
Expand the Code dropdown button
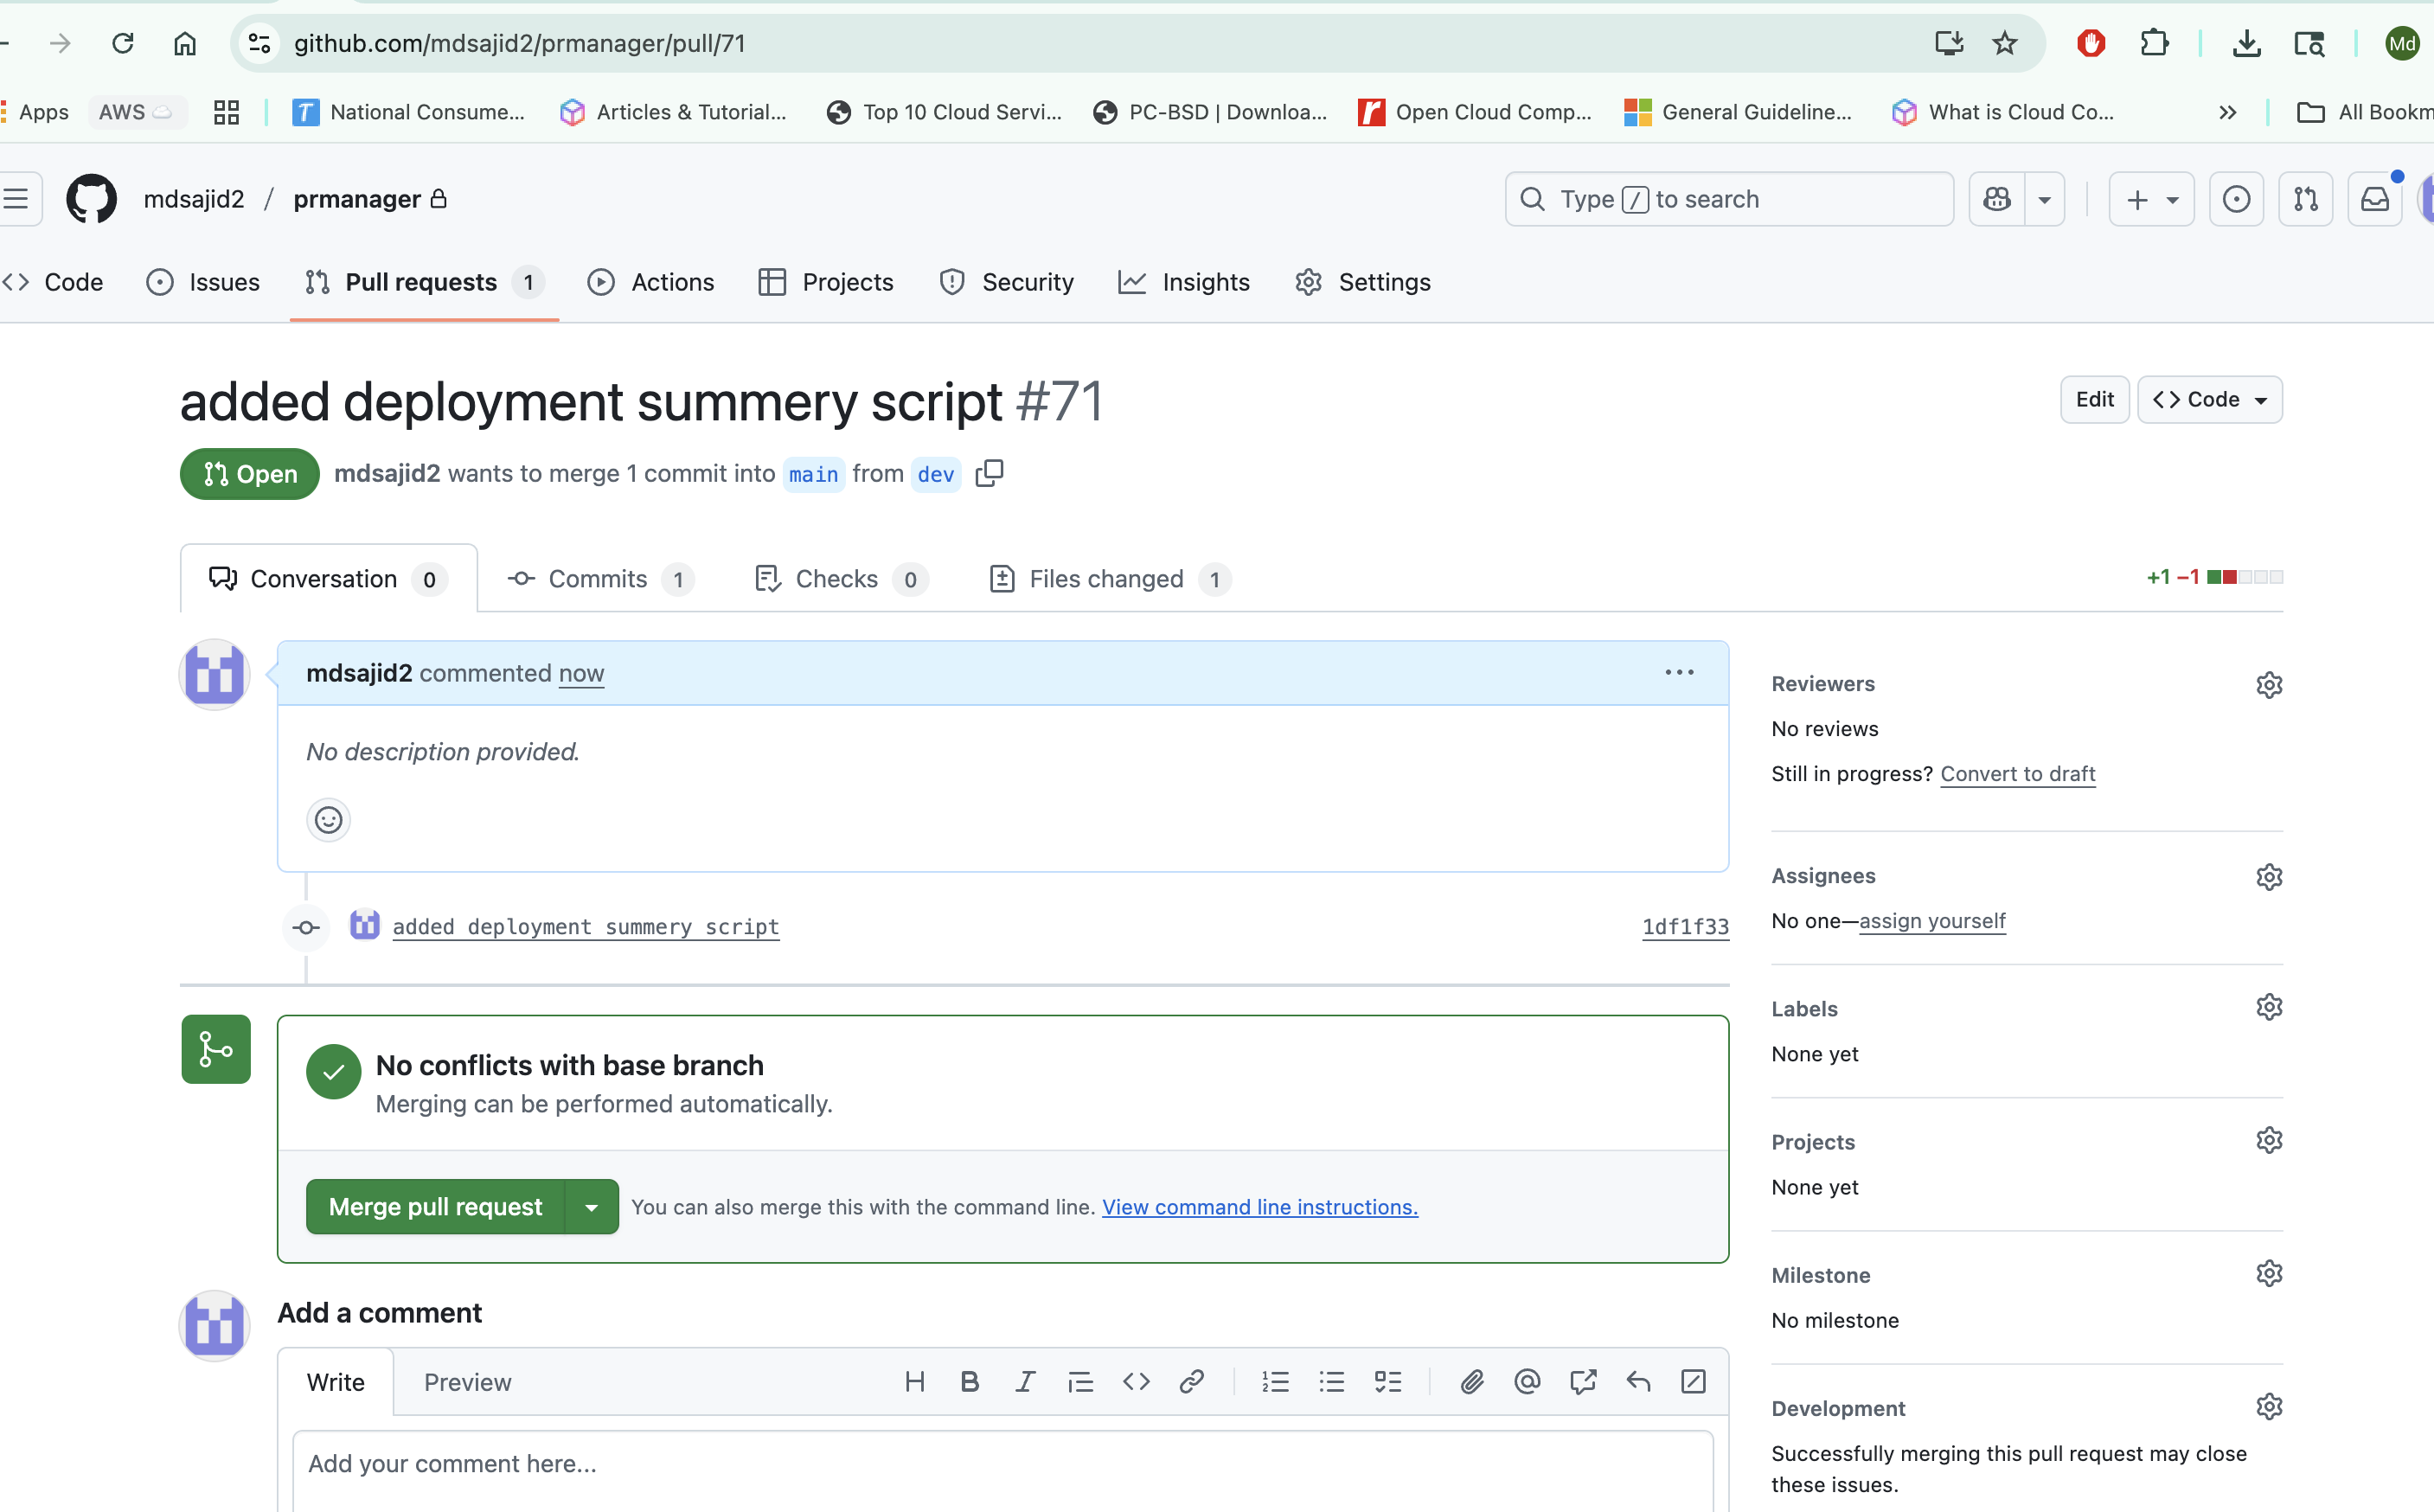[x=2210, y=400]
